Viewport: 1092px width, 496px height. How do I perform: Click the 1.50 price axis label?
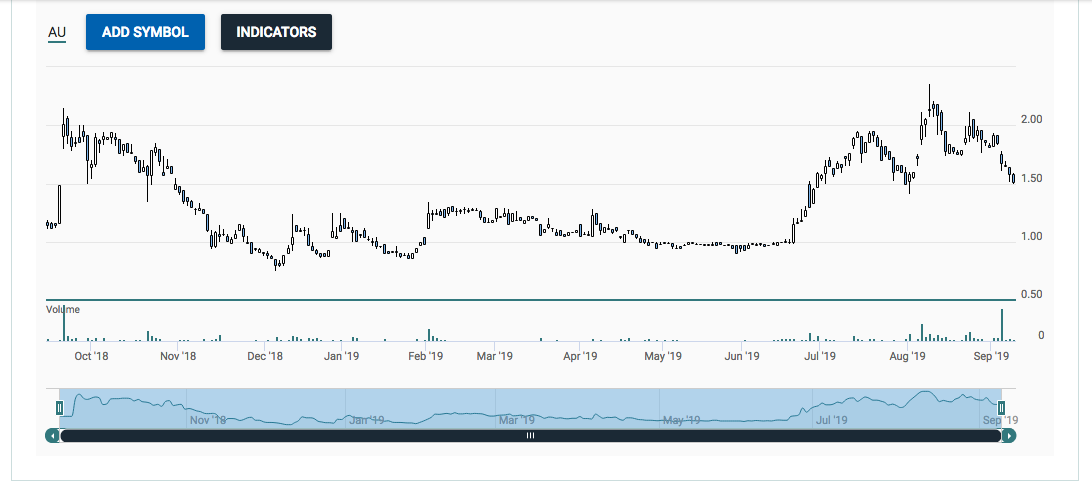pyautogui.click(x=1031, y=178)
